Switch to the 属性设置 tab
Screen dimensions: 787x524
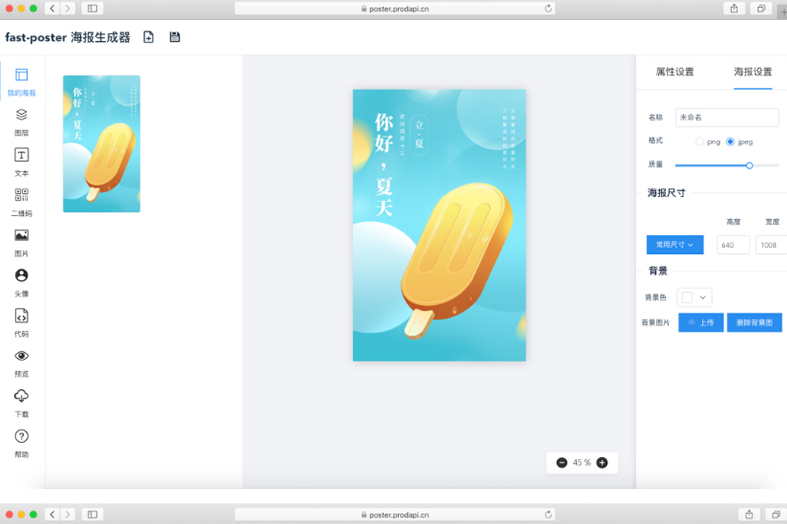point(674,72)
